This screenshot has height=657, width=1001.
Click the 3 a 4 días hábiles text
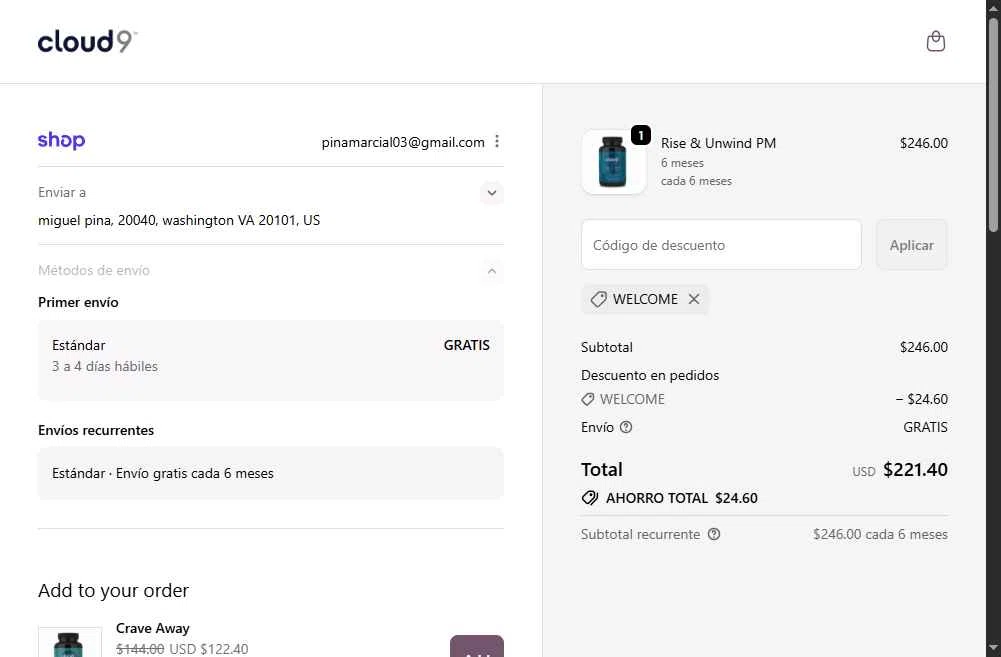tap(105, 366)
